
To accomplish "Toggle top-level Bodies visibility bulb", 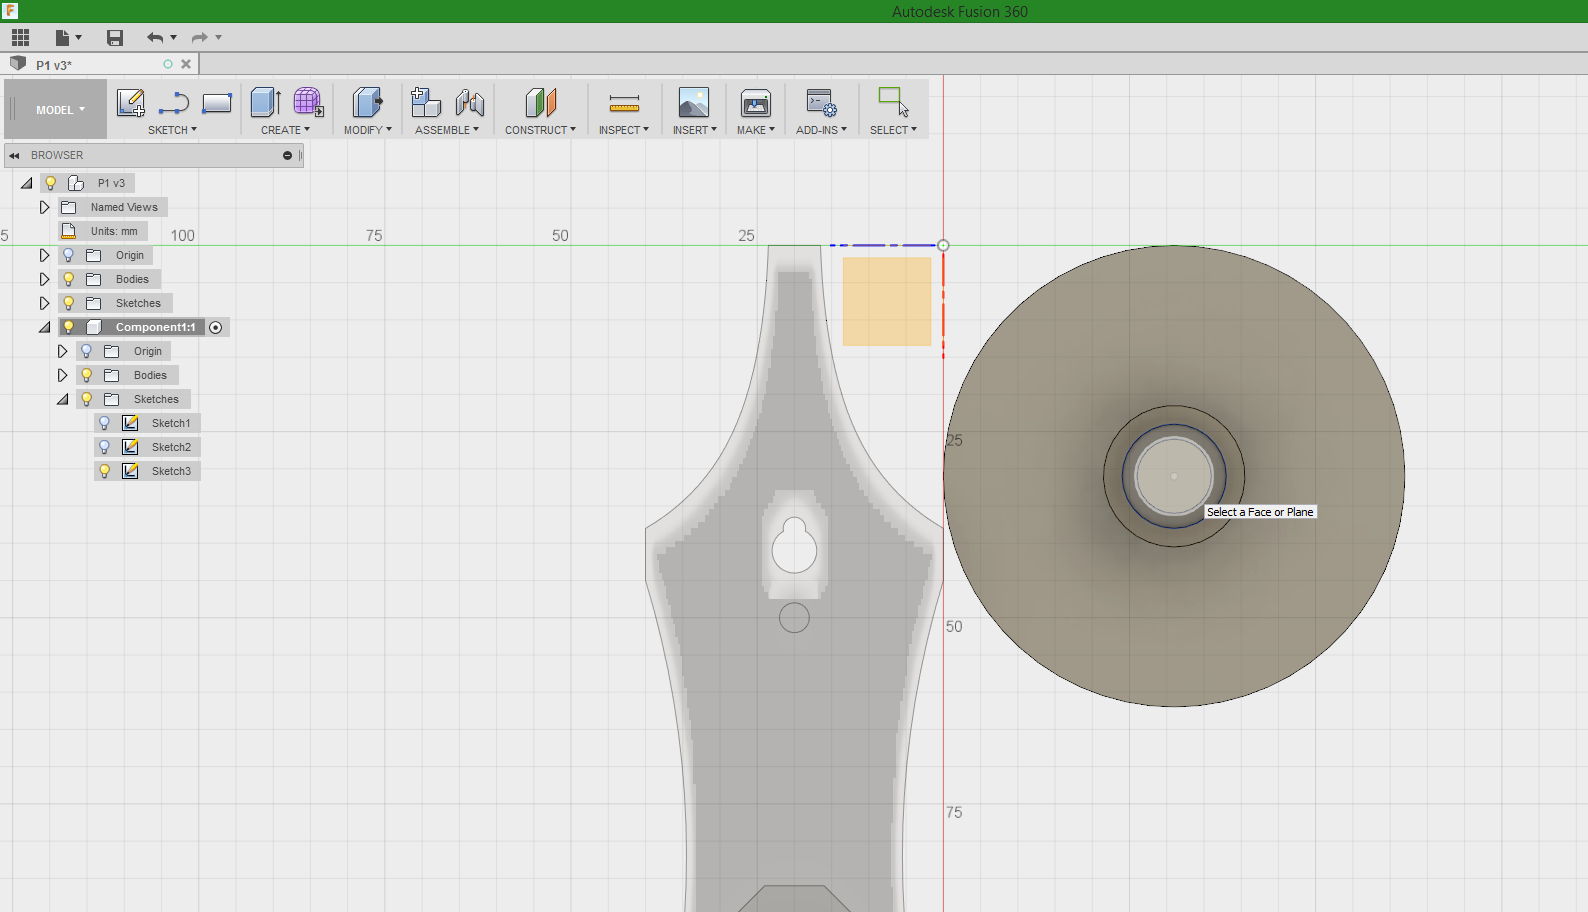I will point(69,279).
